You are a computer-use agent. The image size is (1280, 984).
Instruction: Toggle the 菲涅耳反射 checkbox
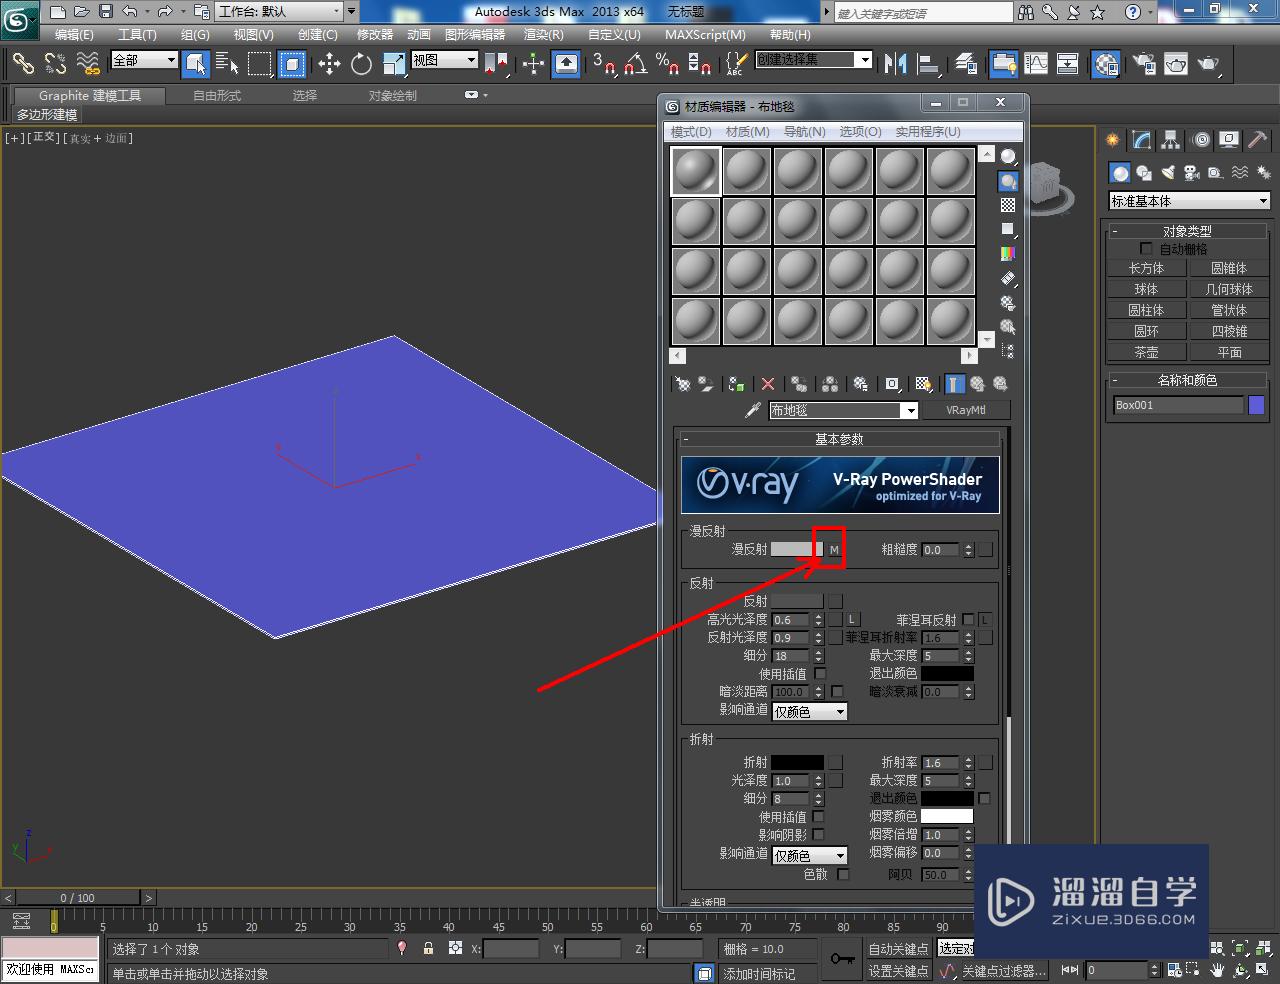pyautogui.click(x=968, y=620)
